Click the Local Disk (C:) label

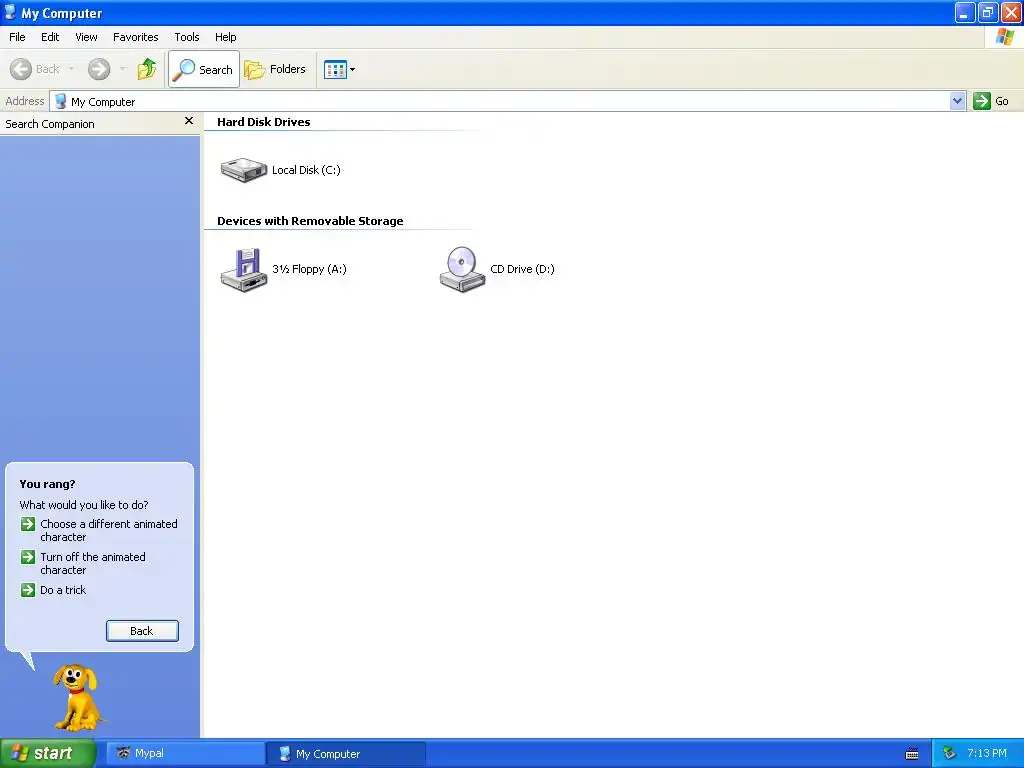click(306, 170)
